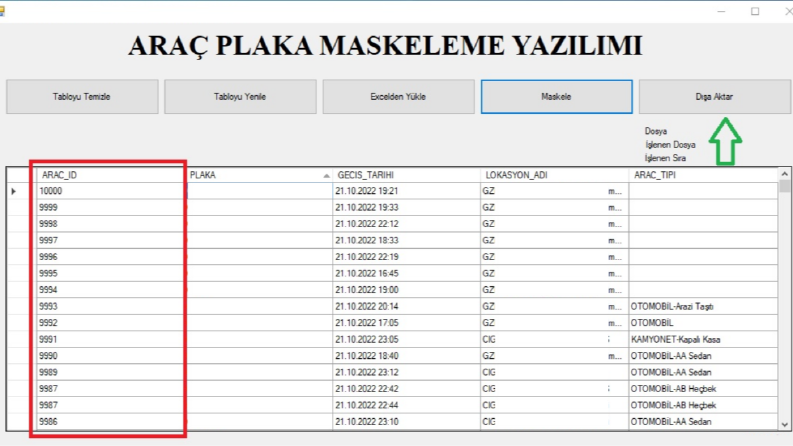Click date cell 21.10.2022 22:42
The height and width of the screenshot is (446, 793).
(407, 389)
